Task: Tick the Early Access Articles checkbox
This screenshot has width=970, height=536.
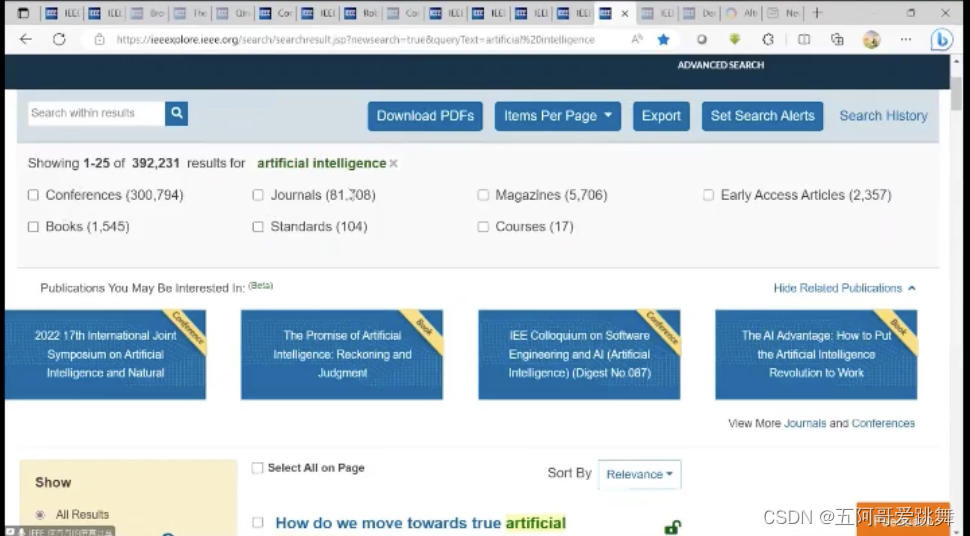Action: [x=708, y=195]
